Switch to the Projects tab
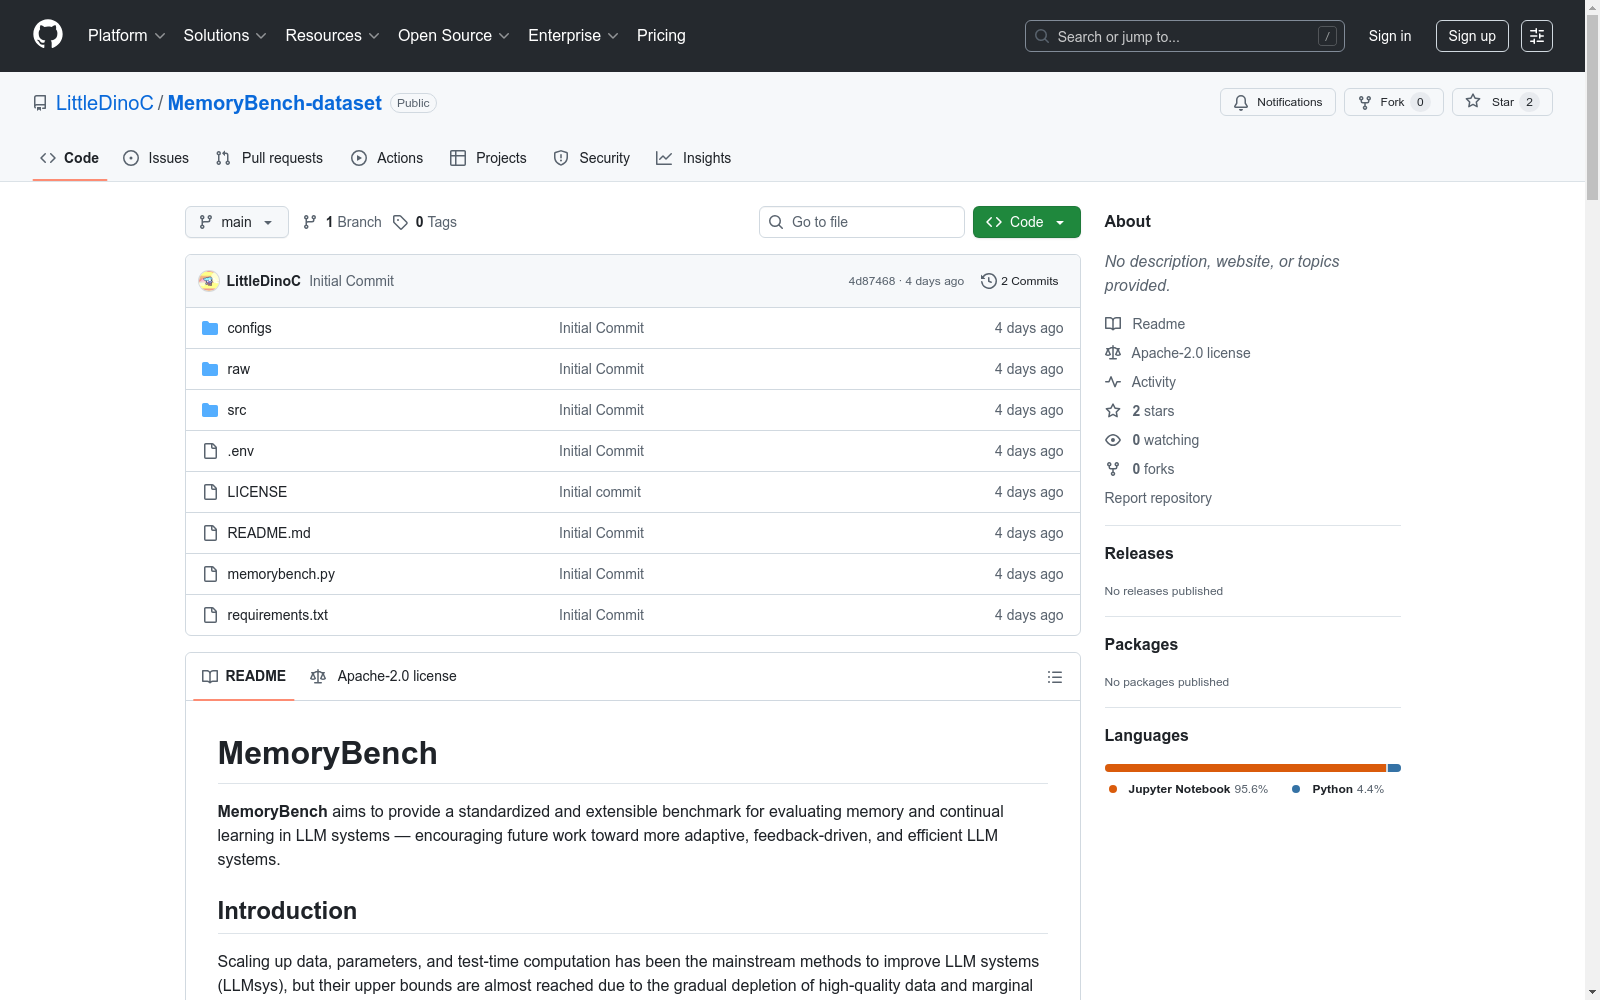This screenshot has height=1000, width=1600. point(488,158)
